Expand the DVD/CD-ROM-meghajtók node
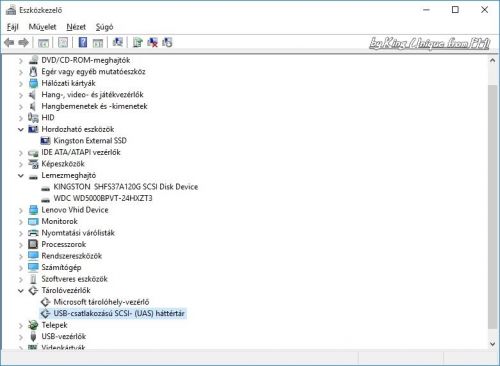 (x=21, y=61)
